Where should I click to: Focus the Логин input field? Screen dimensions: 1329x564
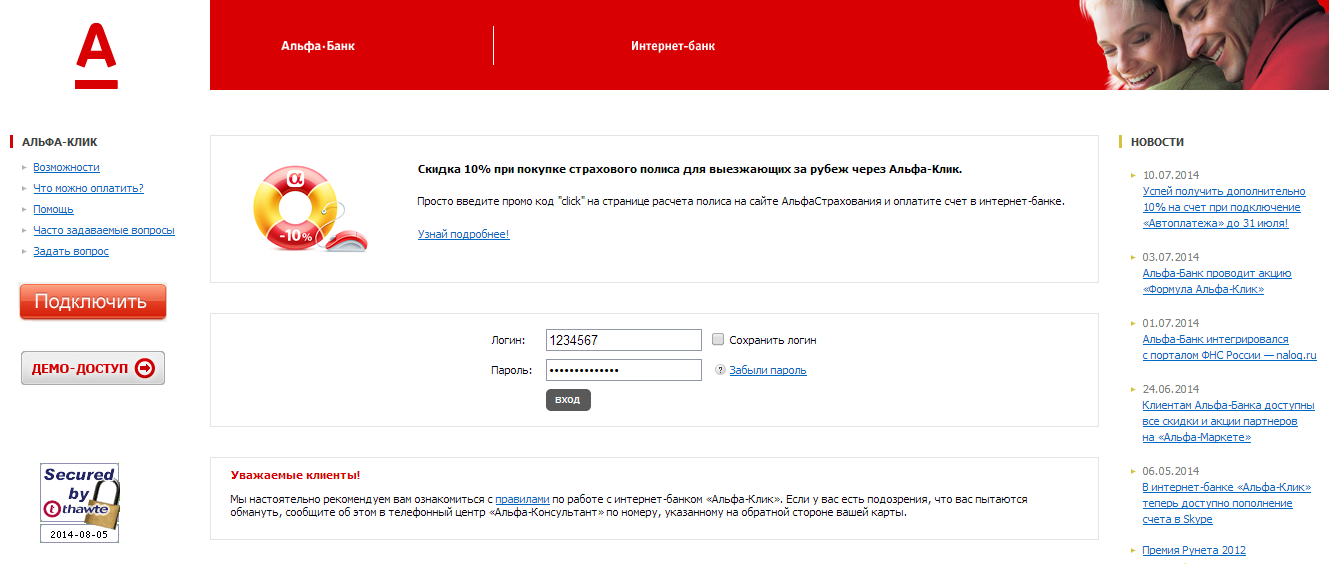tap(624, 340)
